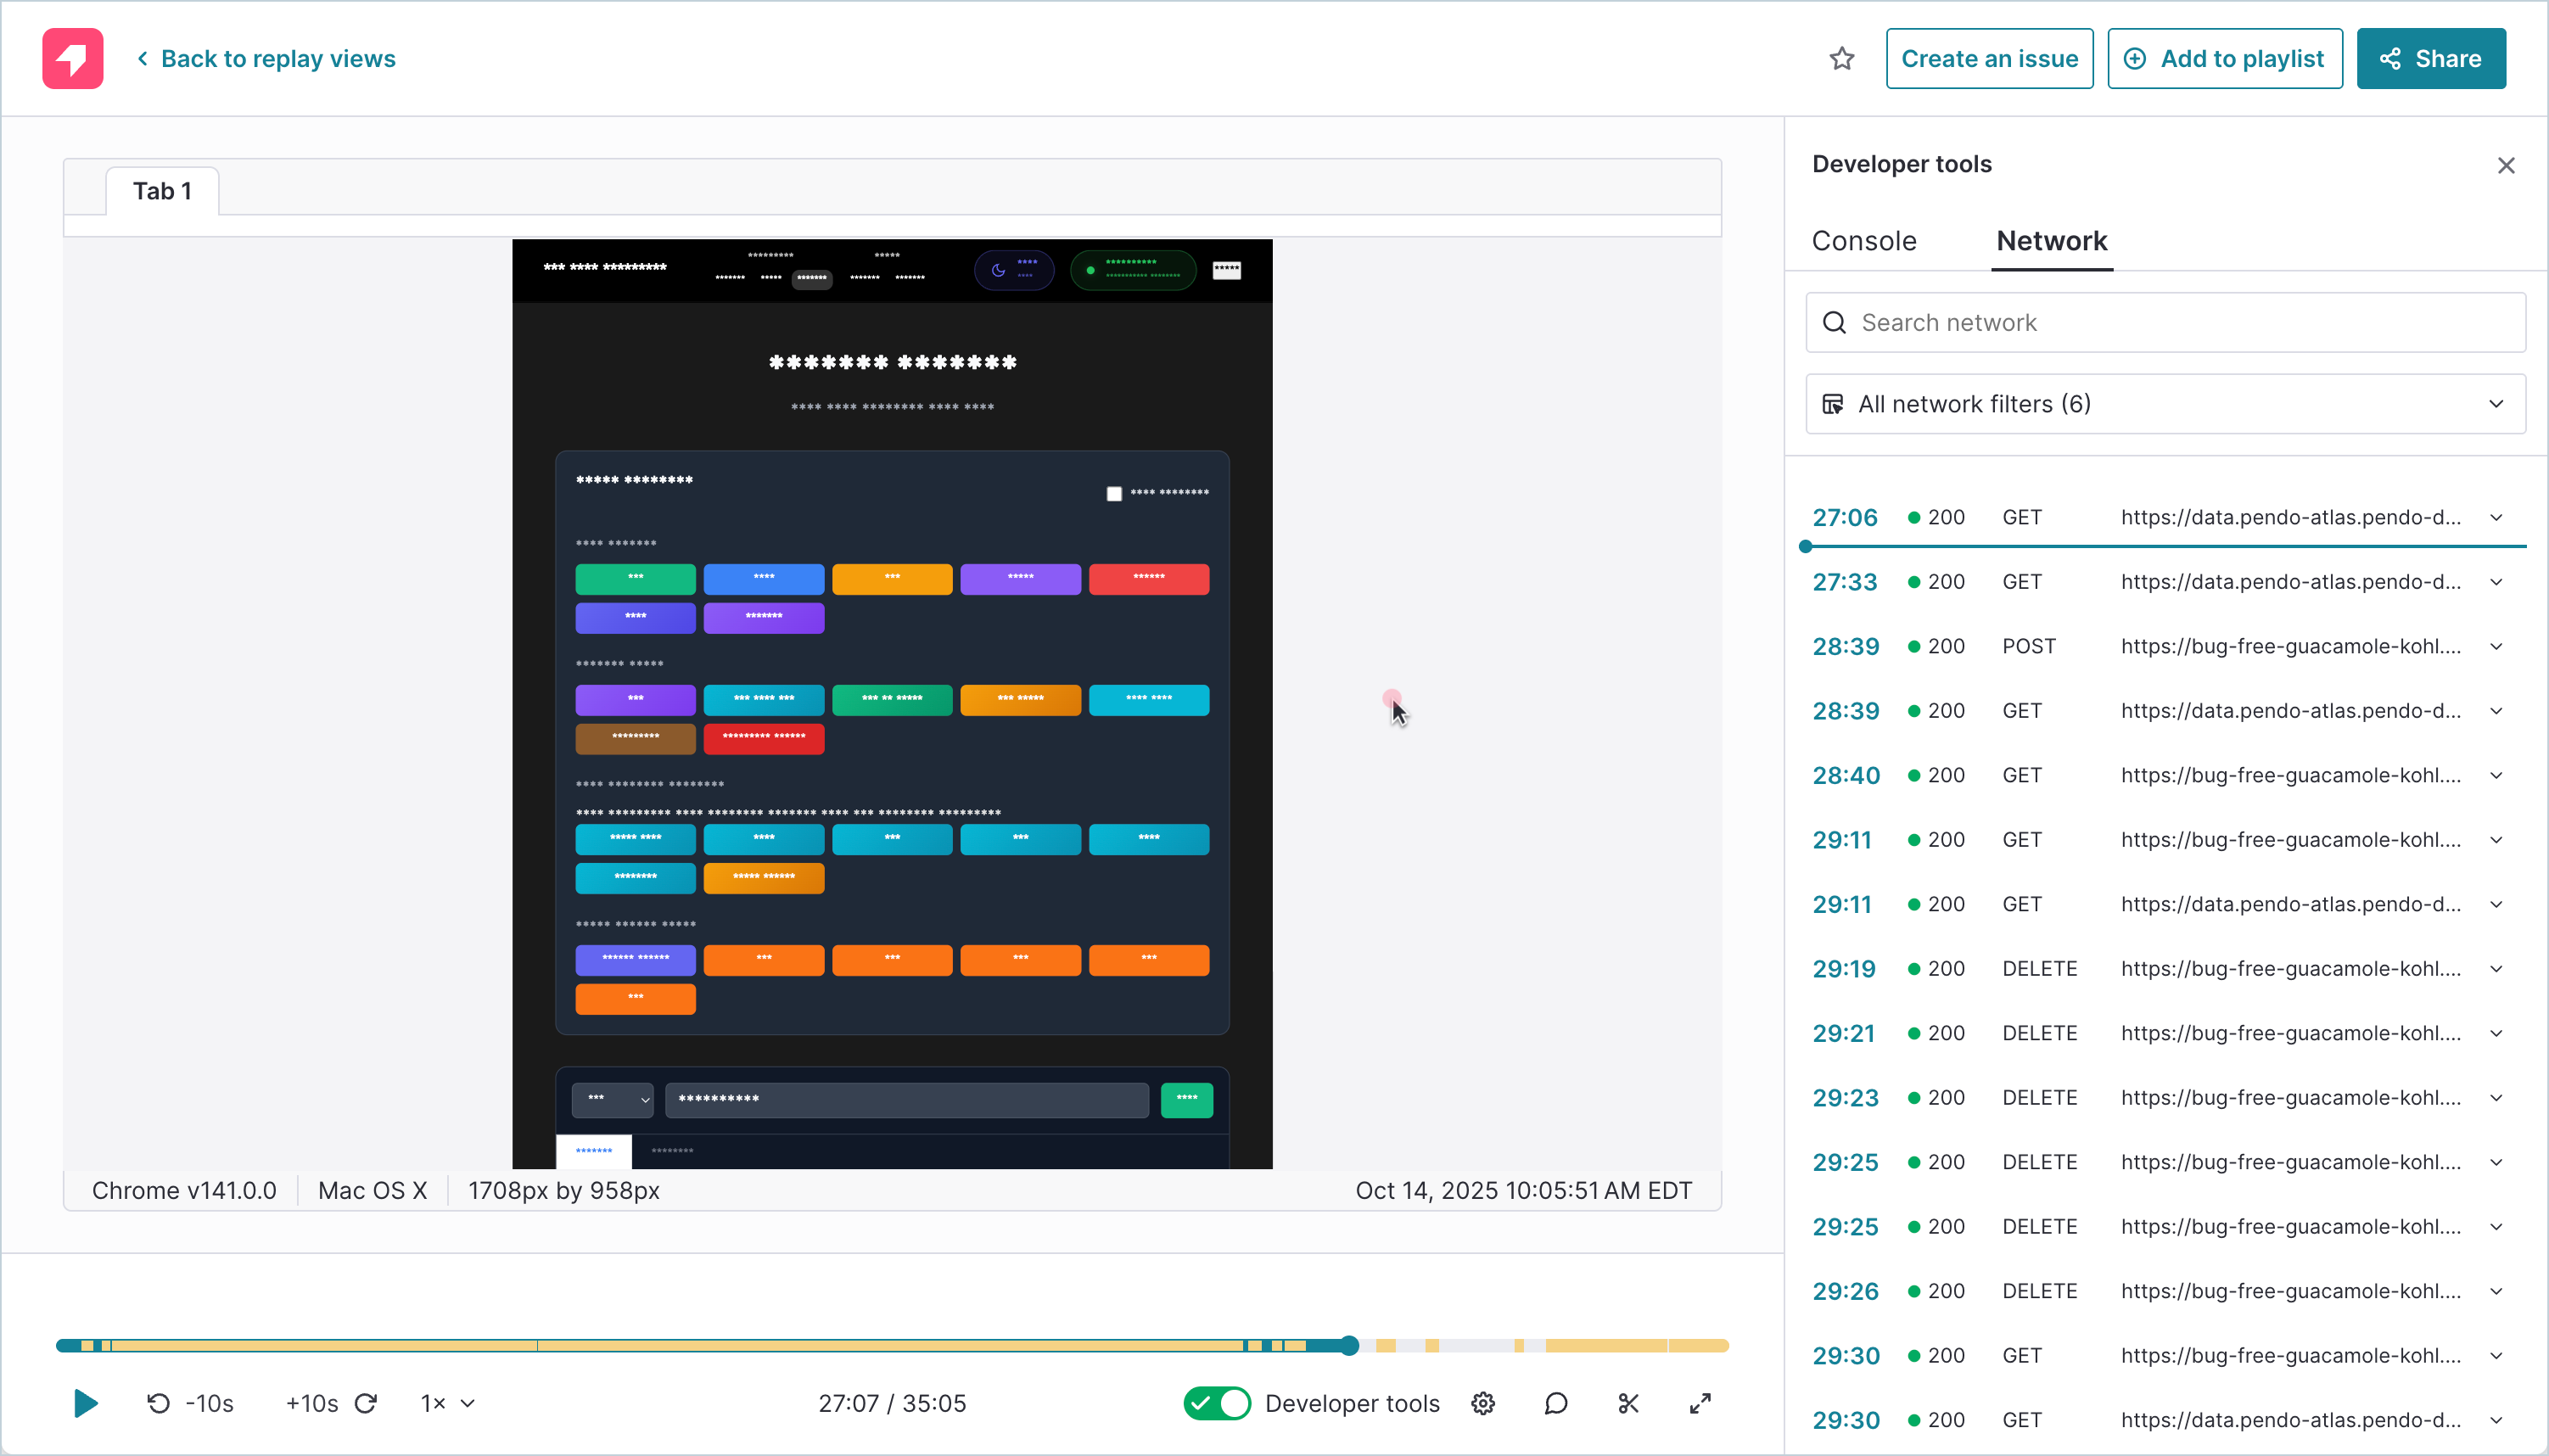The height and width of the screenshot is (1456, 2549).
Task: Expand the 28:39 POST request row
Action: click(2496, 646)
